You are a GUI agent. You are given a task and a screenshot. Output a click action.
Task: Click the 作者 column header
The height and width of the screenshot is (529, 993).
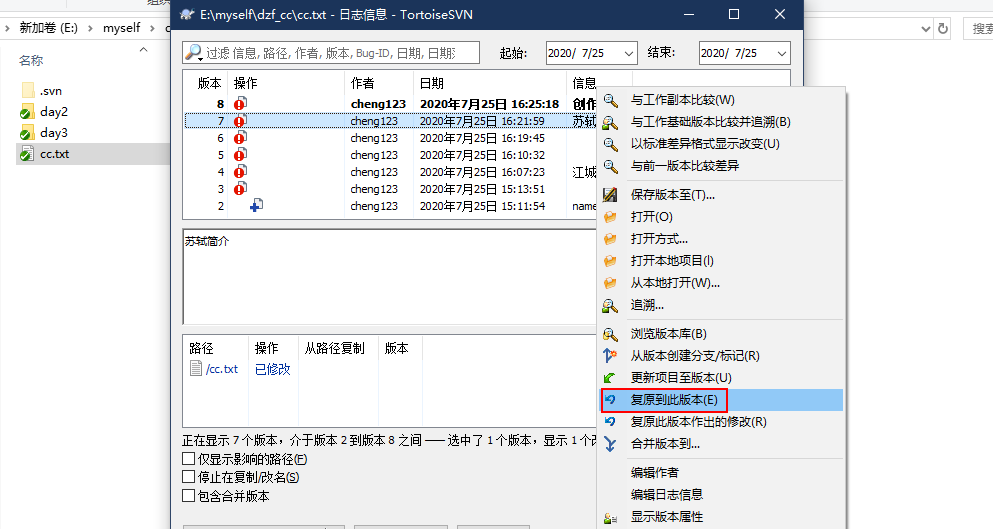click(363, 83)
